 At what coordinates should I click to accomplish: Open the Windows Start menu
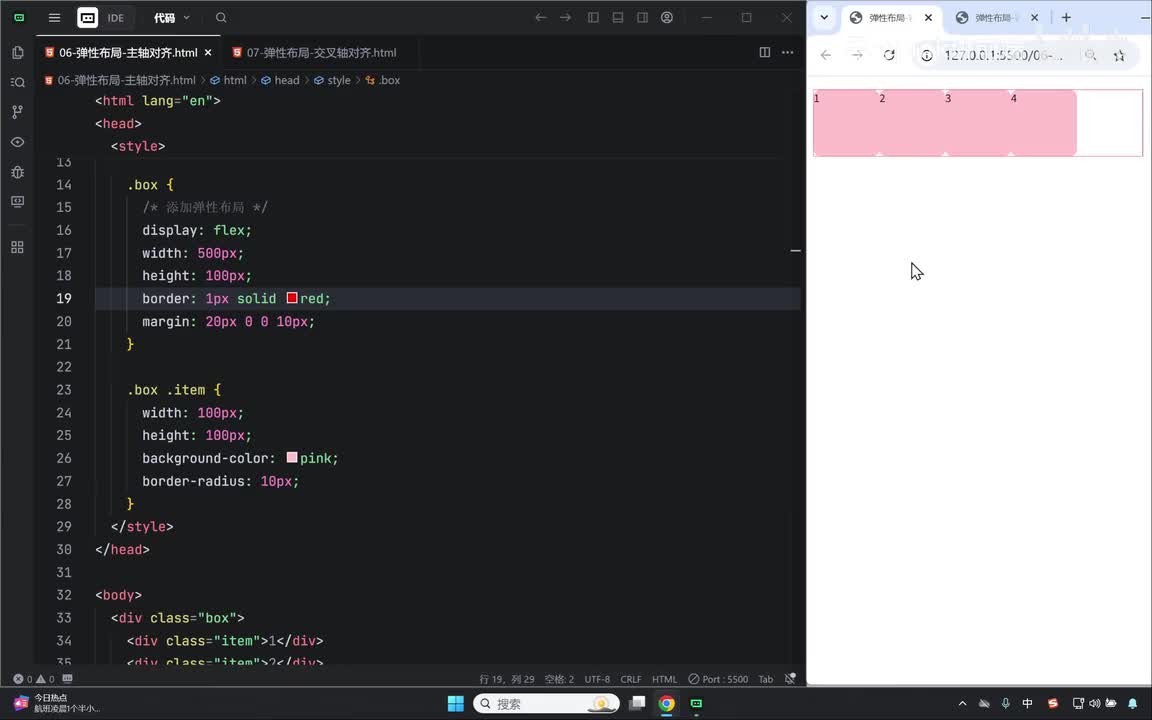456,703
